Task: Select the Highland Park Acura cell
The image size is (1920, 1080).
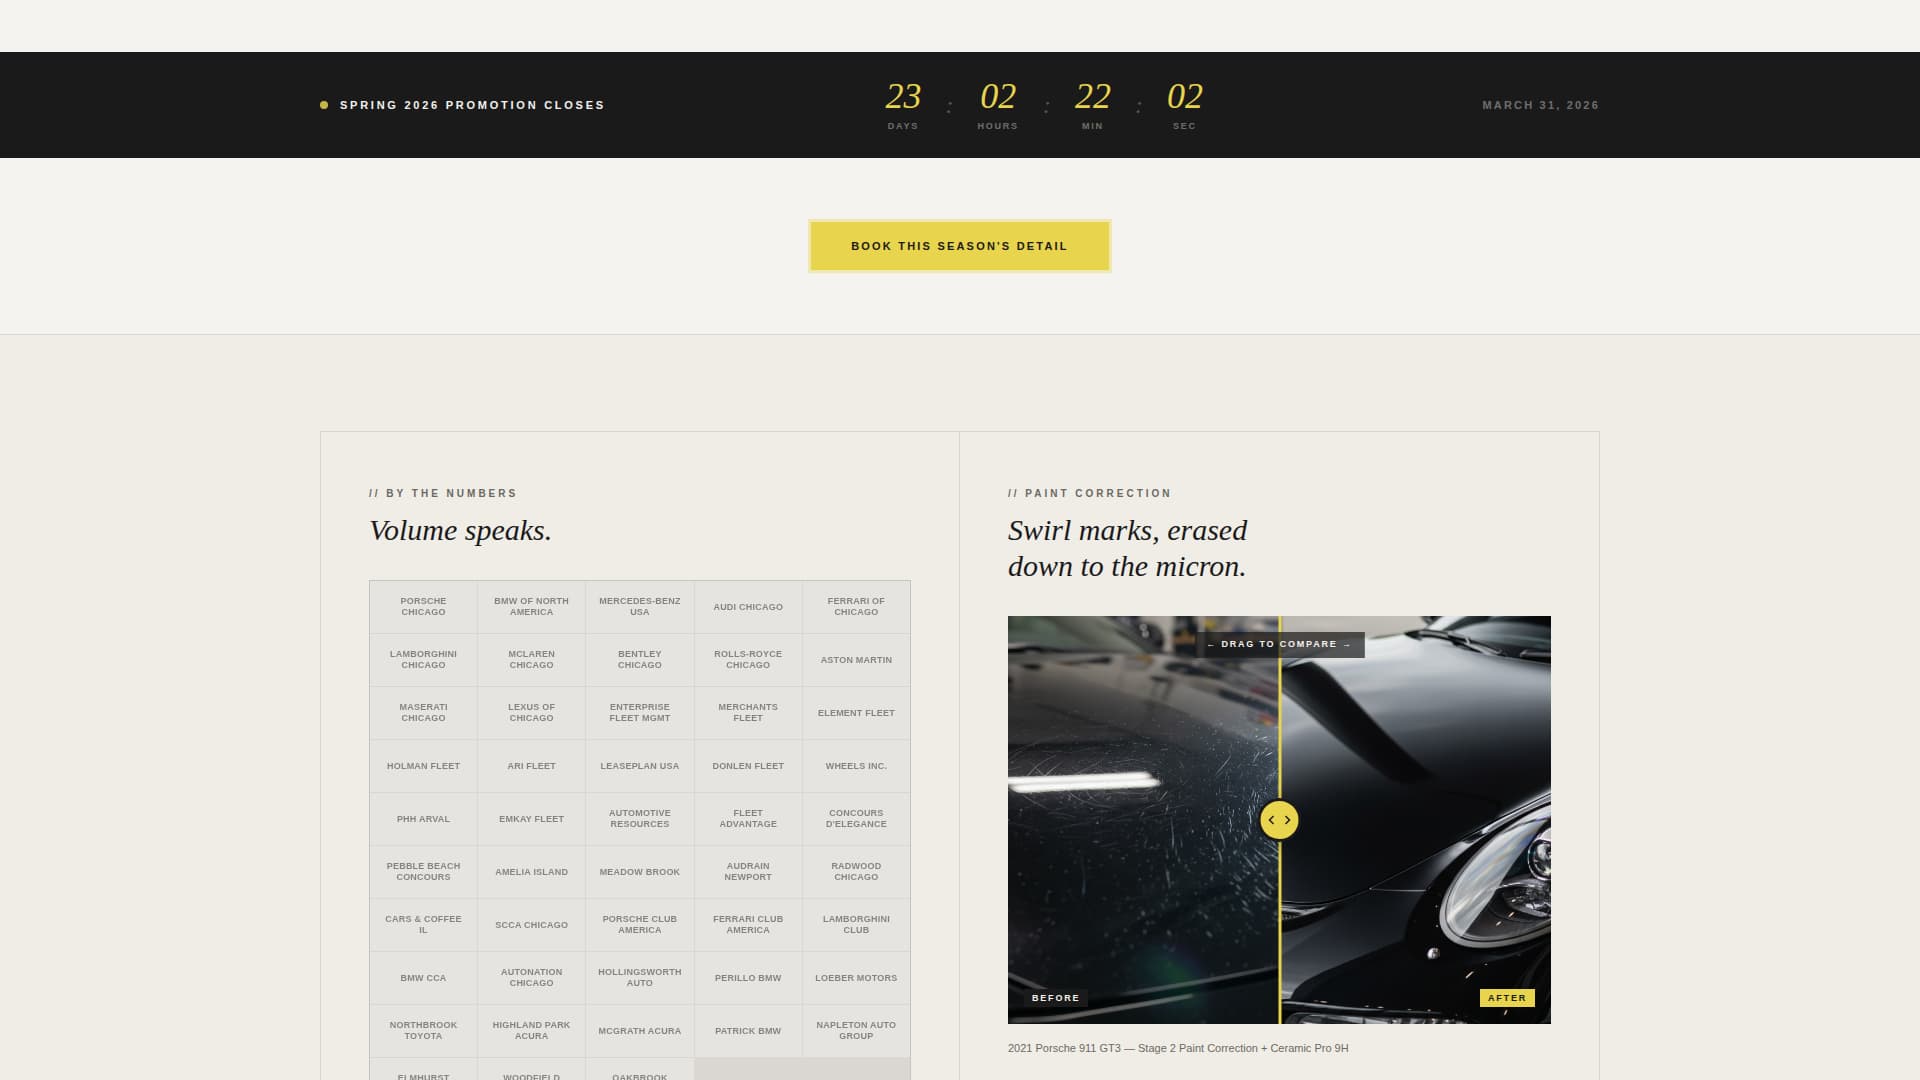Action: pyautogui.click(x=531, y=1031)
